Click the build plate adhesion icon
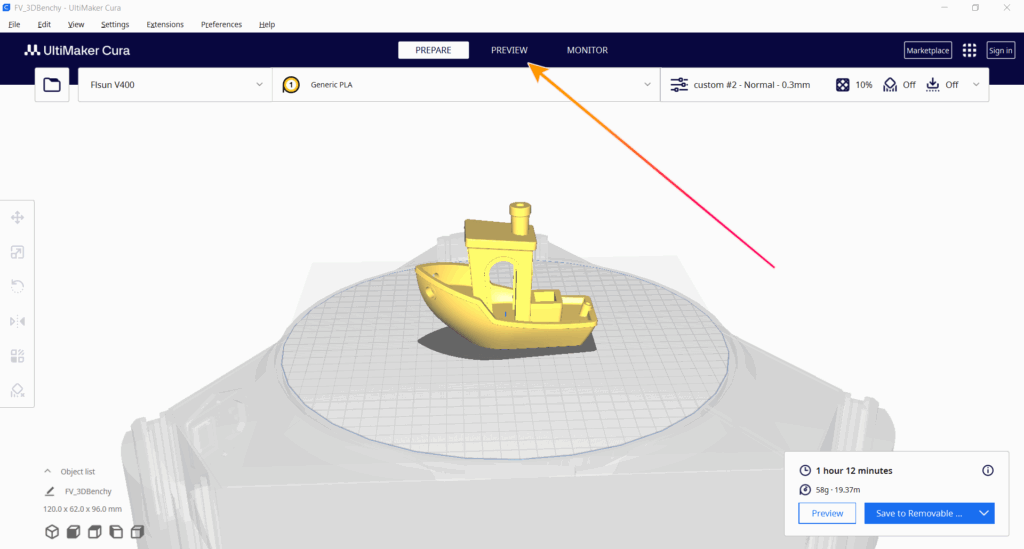 click(933, 85)
